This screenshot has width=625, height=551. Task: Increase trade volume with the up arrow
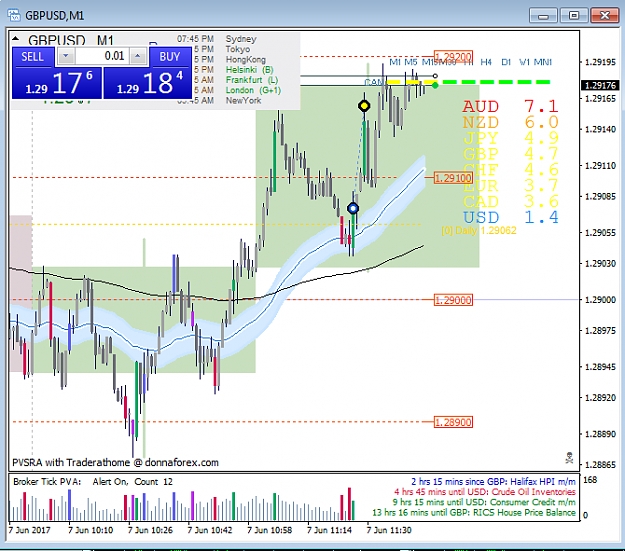[138, 56]
